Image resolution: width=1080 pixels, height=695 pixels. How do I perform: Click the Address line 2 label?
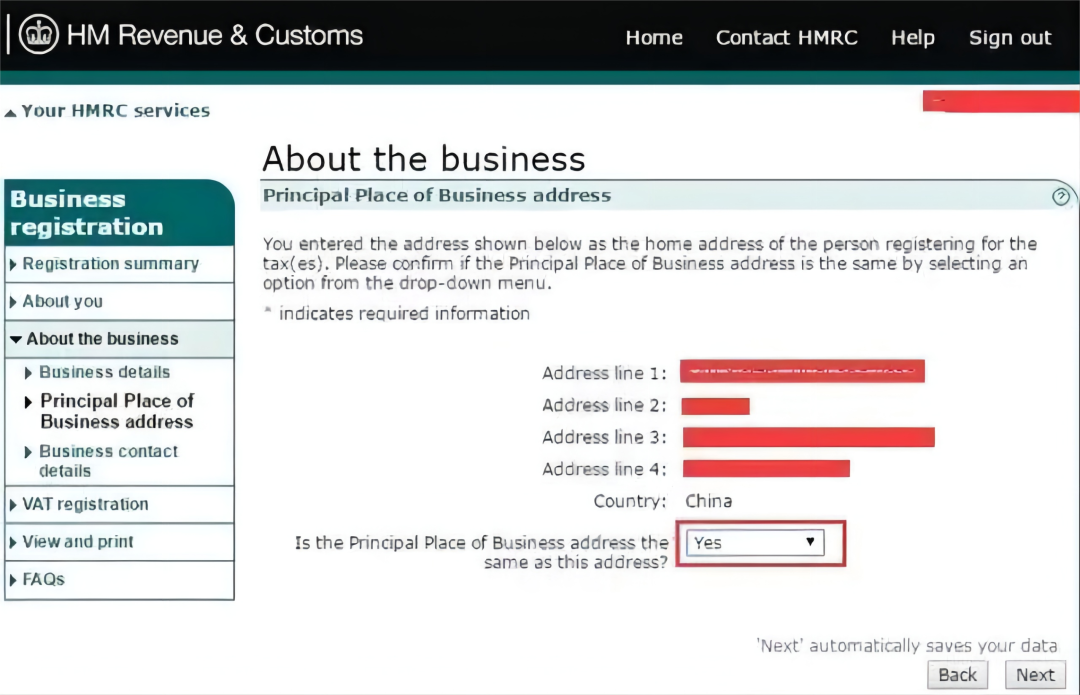(x=604, y=405)
